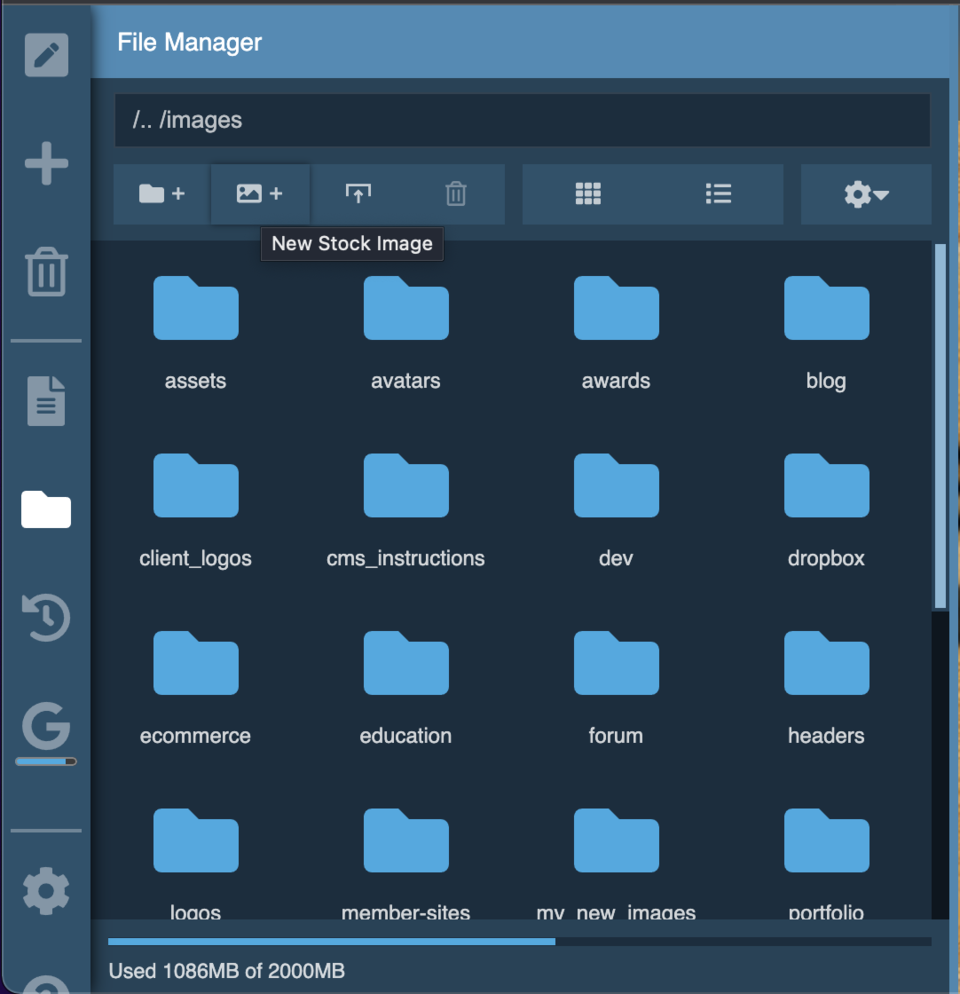Click the delete trash icon in toolbar
The height and width of the screenshot is (994, 960).
(x=456, y=194)
